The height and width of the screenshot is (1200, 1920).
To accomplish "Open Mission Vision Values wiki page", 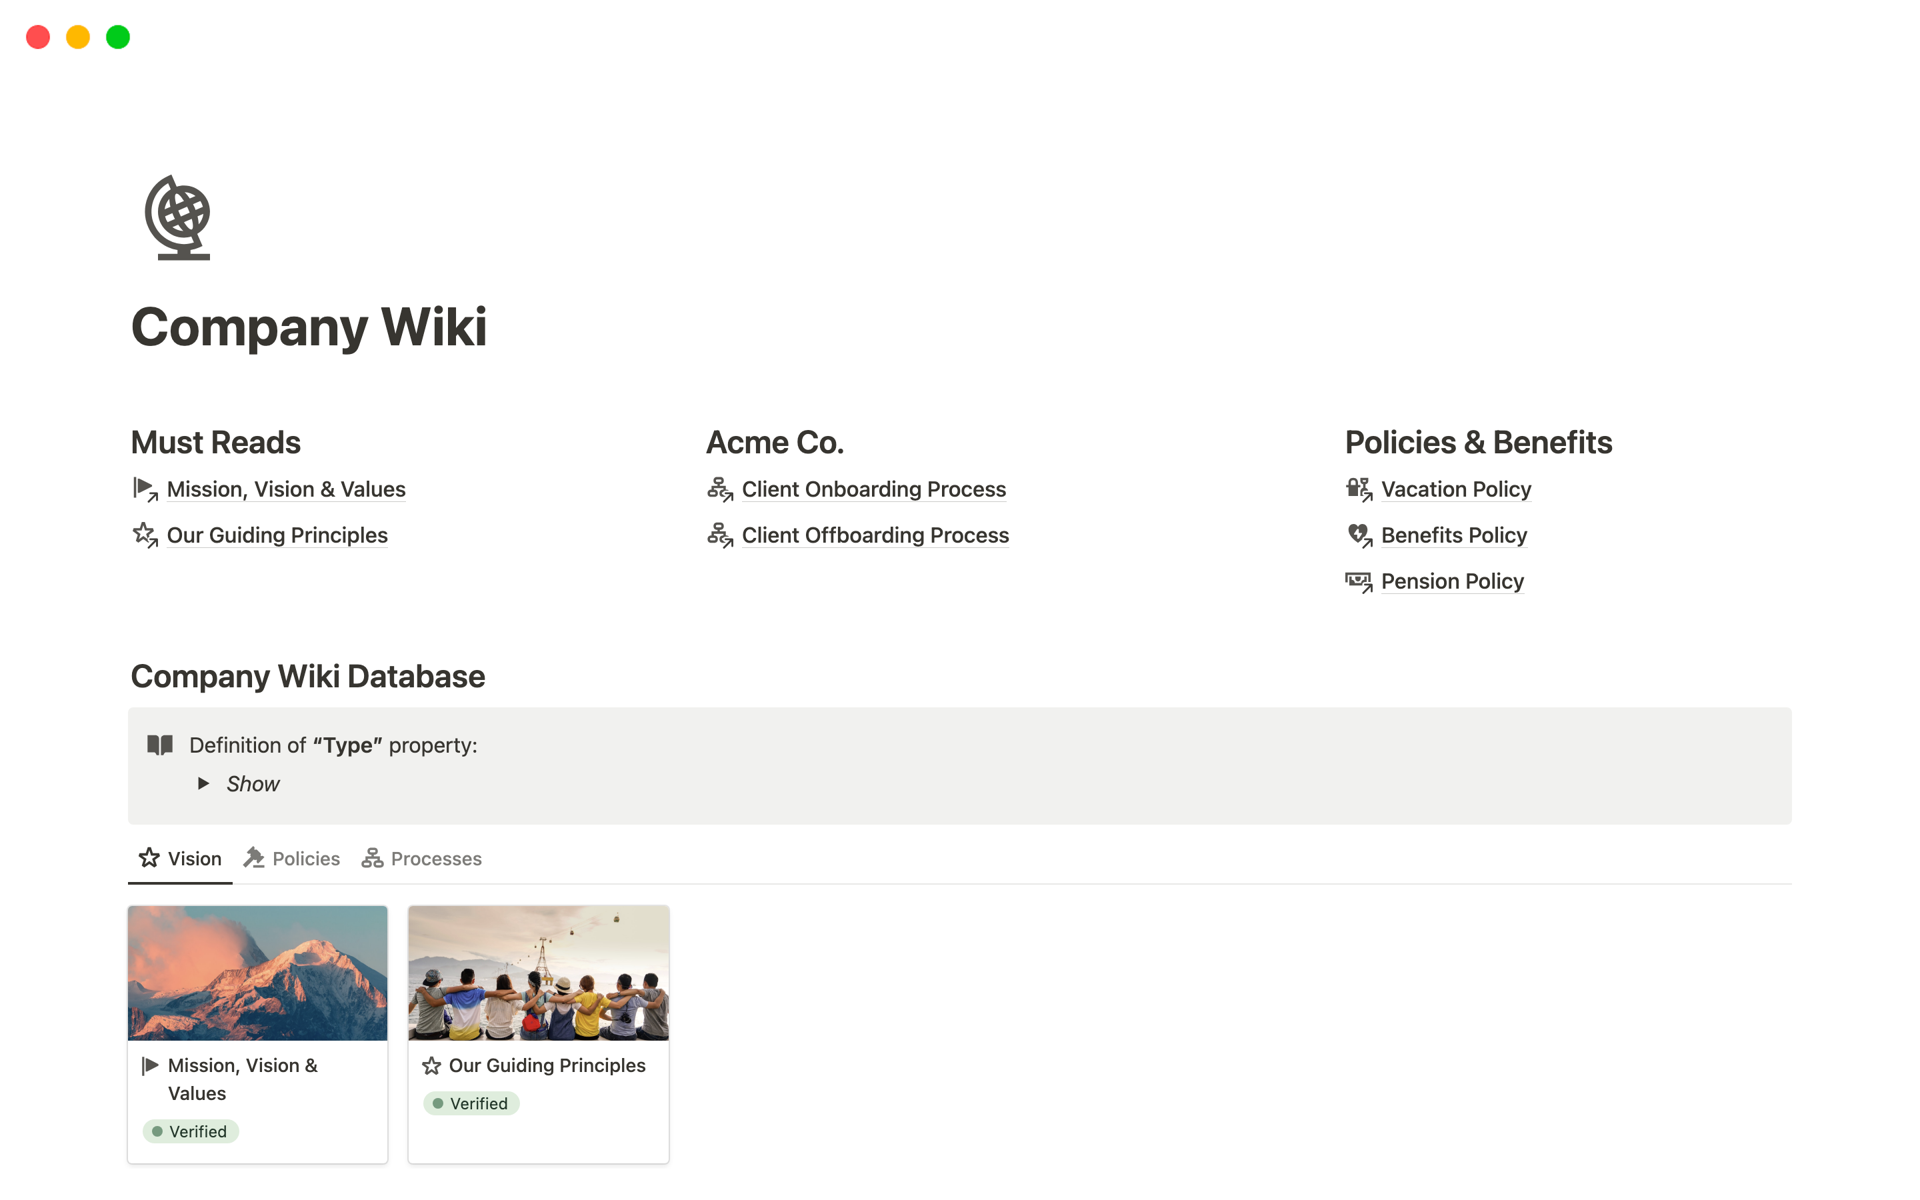I will (286, 488).
